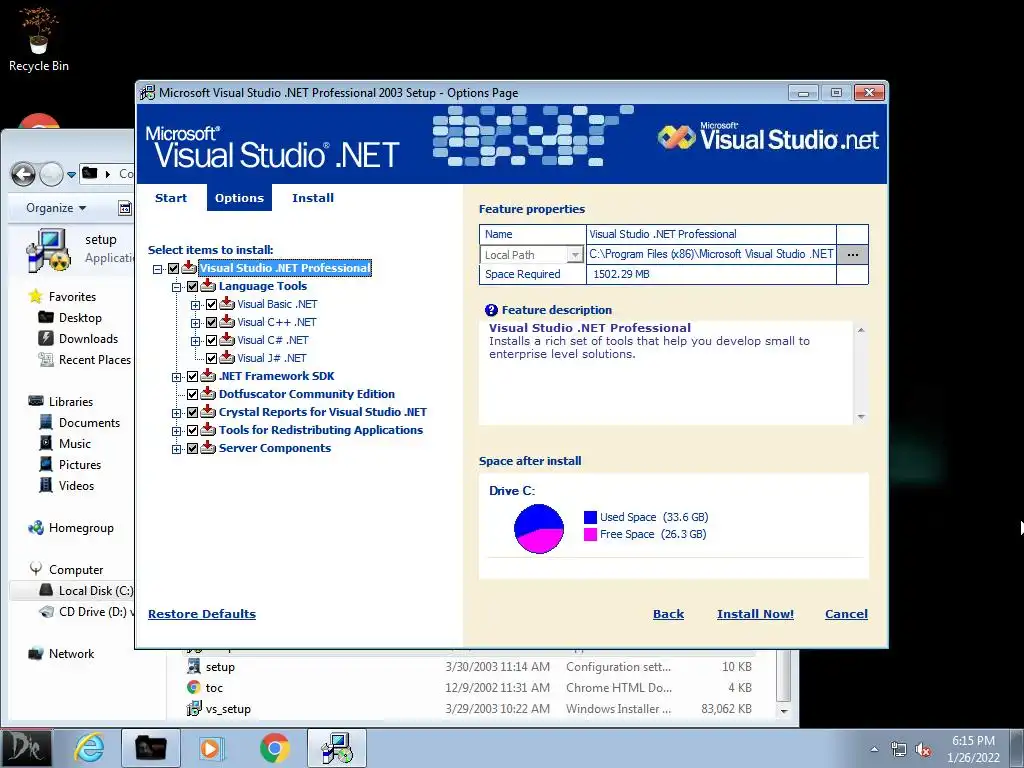Expand Tools for Redistributing Applications node

[176, 431]
